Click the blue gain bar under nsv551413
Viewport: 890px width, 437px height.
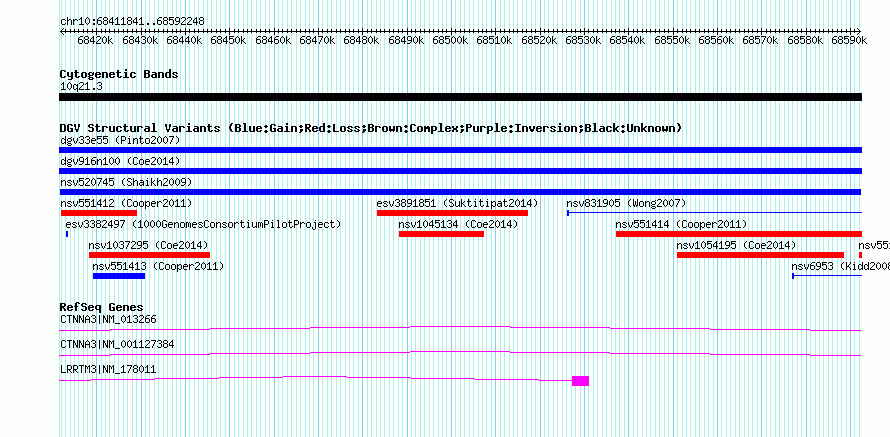tap(119, 276)
